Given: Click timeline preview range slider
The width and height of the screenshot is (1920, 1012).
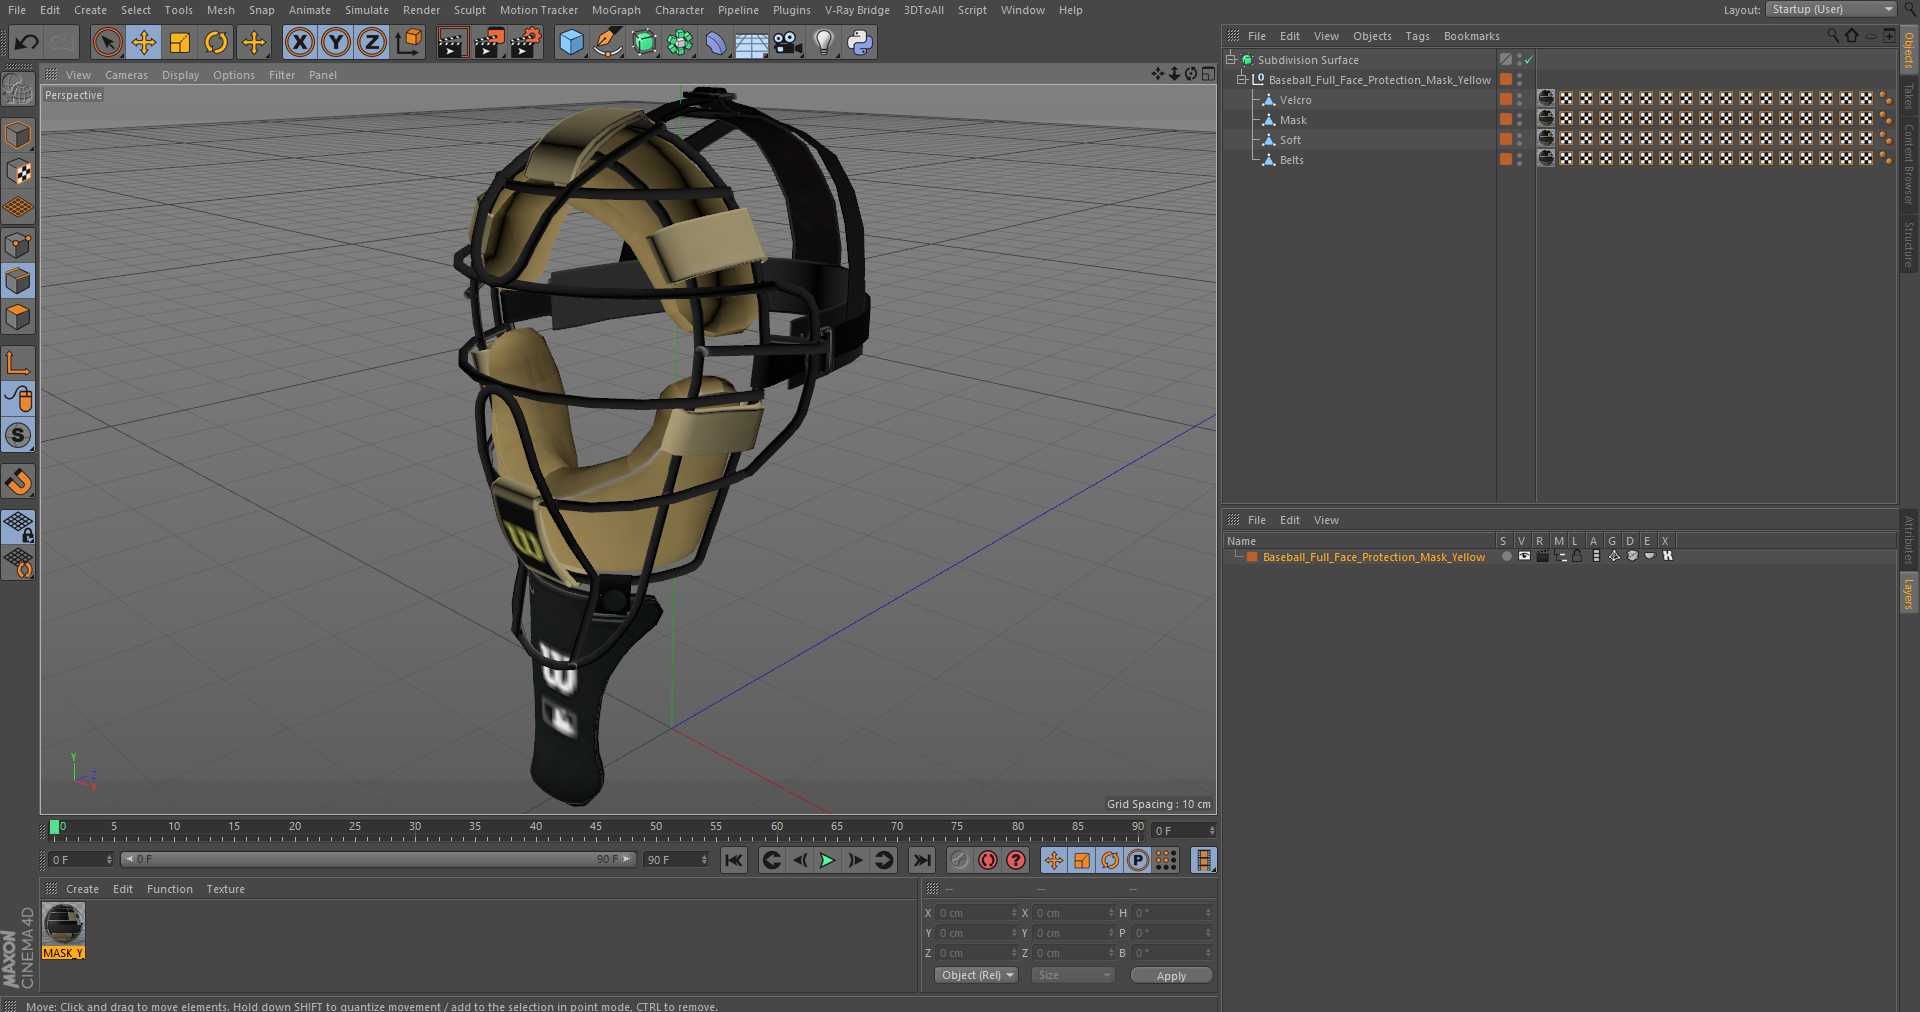Looking at the screenshot, I should coord(378,859).
